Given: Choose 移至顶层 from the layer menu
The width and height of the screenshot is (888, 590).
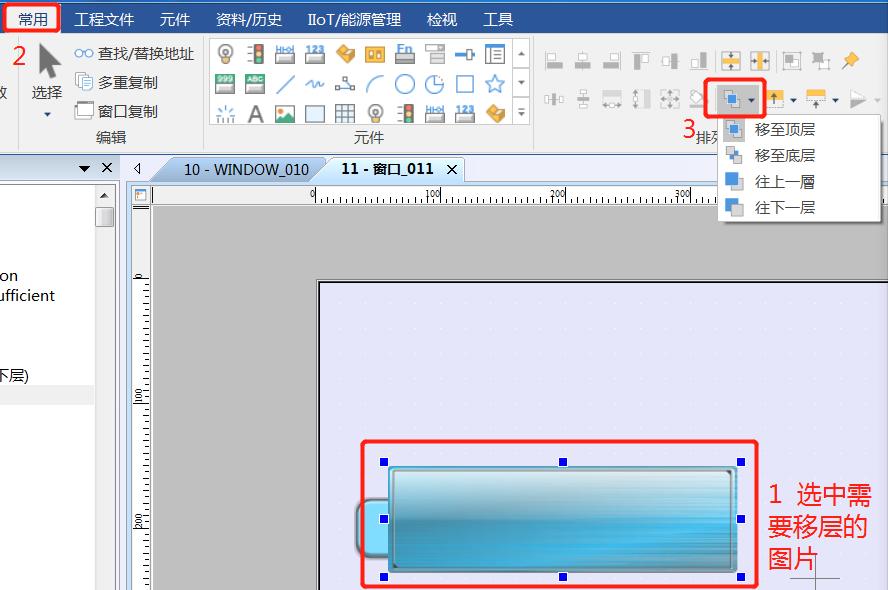Looking at the screenshot, I should coord(799,129).
